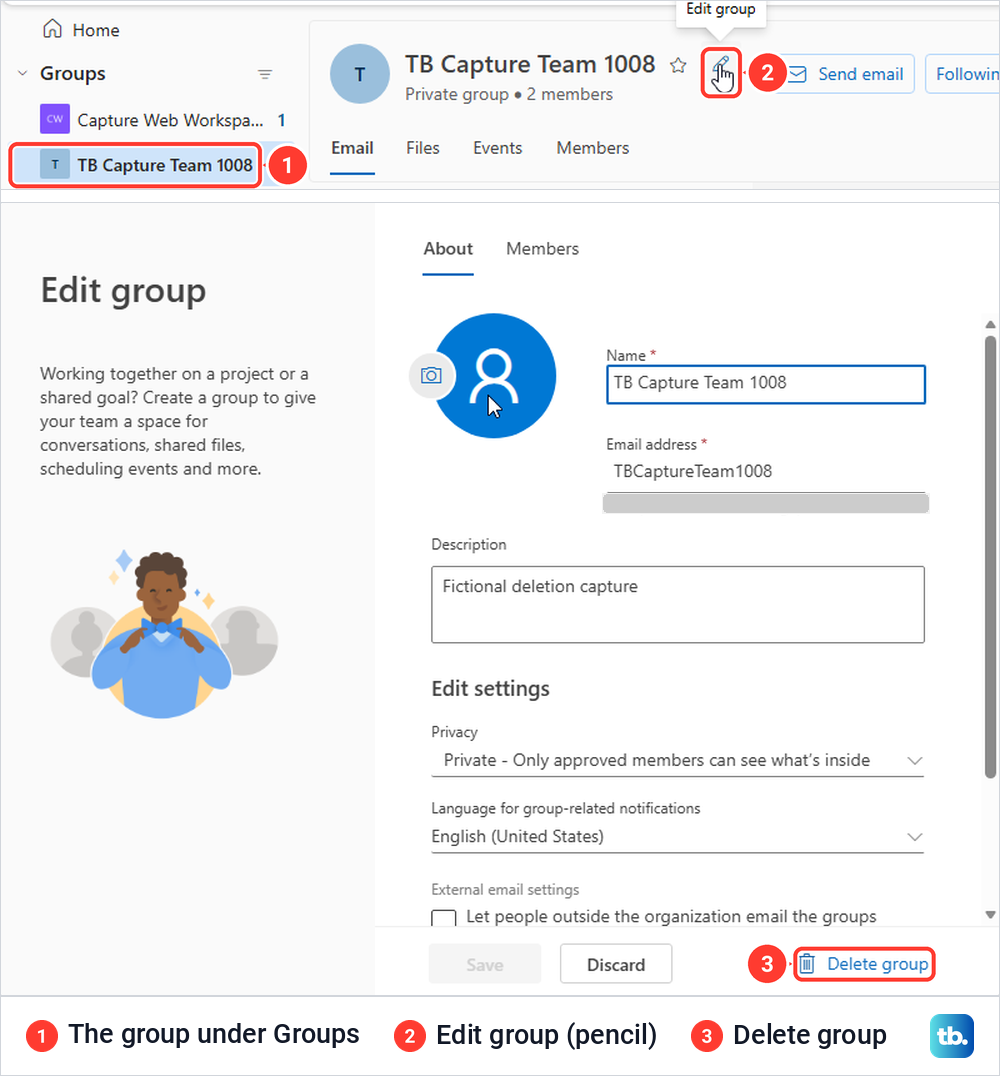
Task: Click the purple CW group avatar
Action: [55, 119]
